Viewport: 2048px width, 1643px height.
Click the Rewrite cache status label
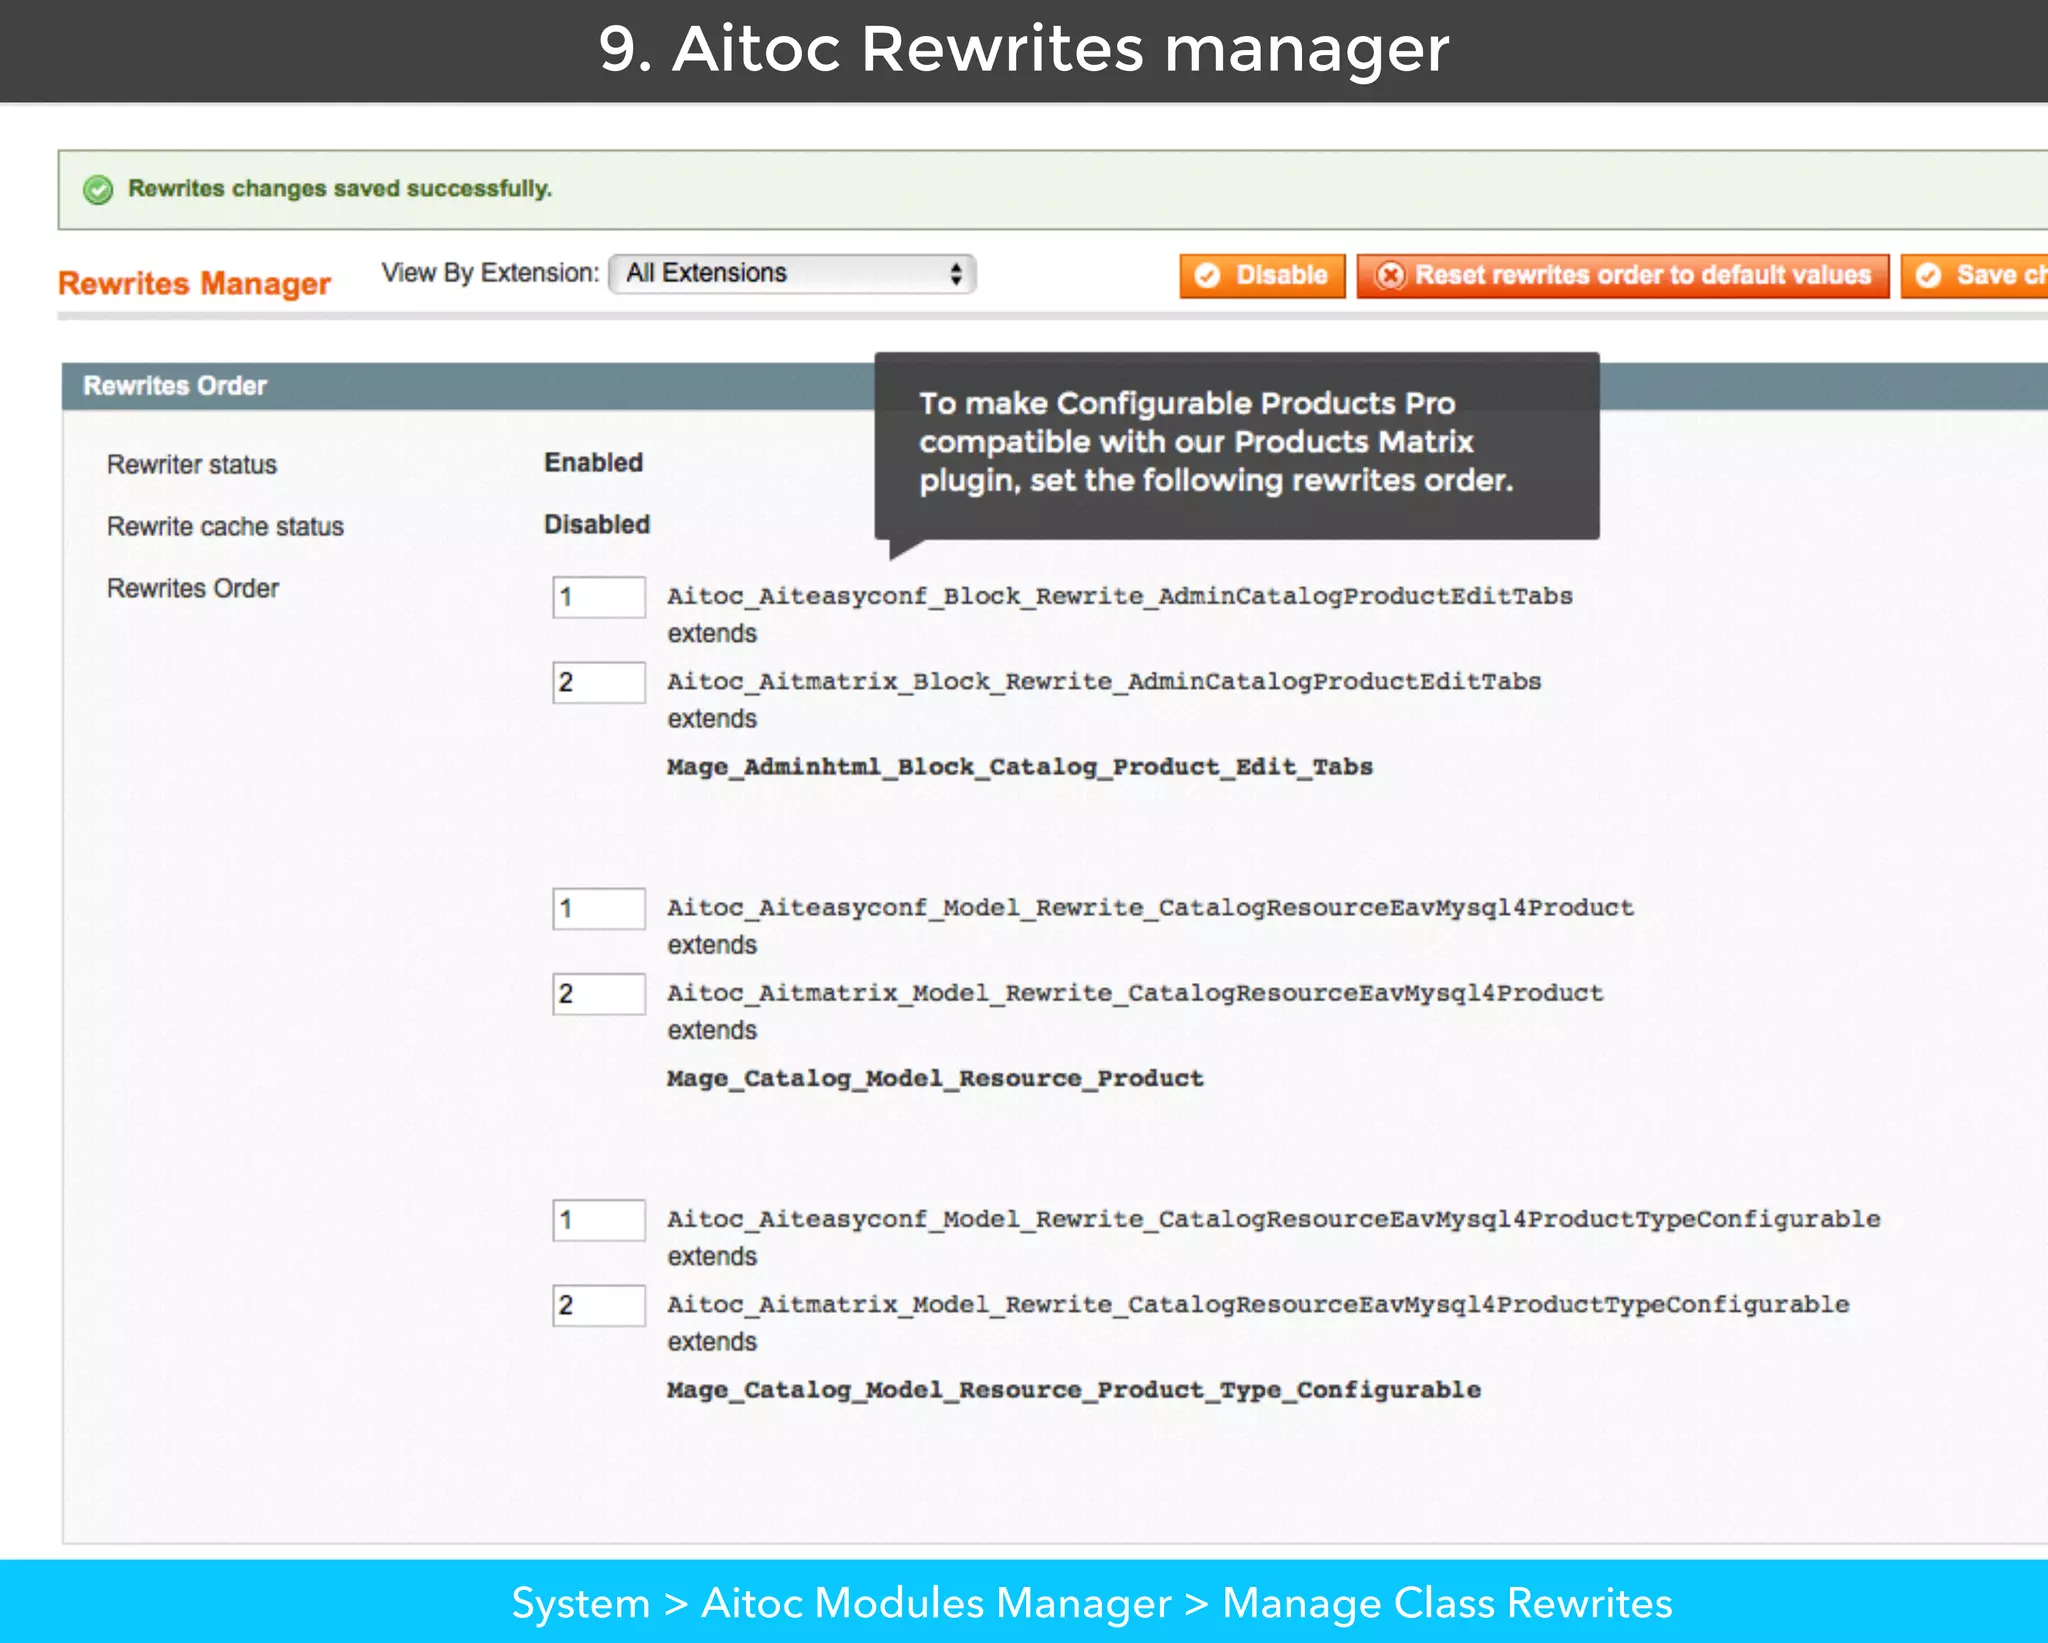point(225,527)
